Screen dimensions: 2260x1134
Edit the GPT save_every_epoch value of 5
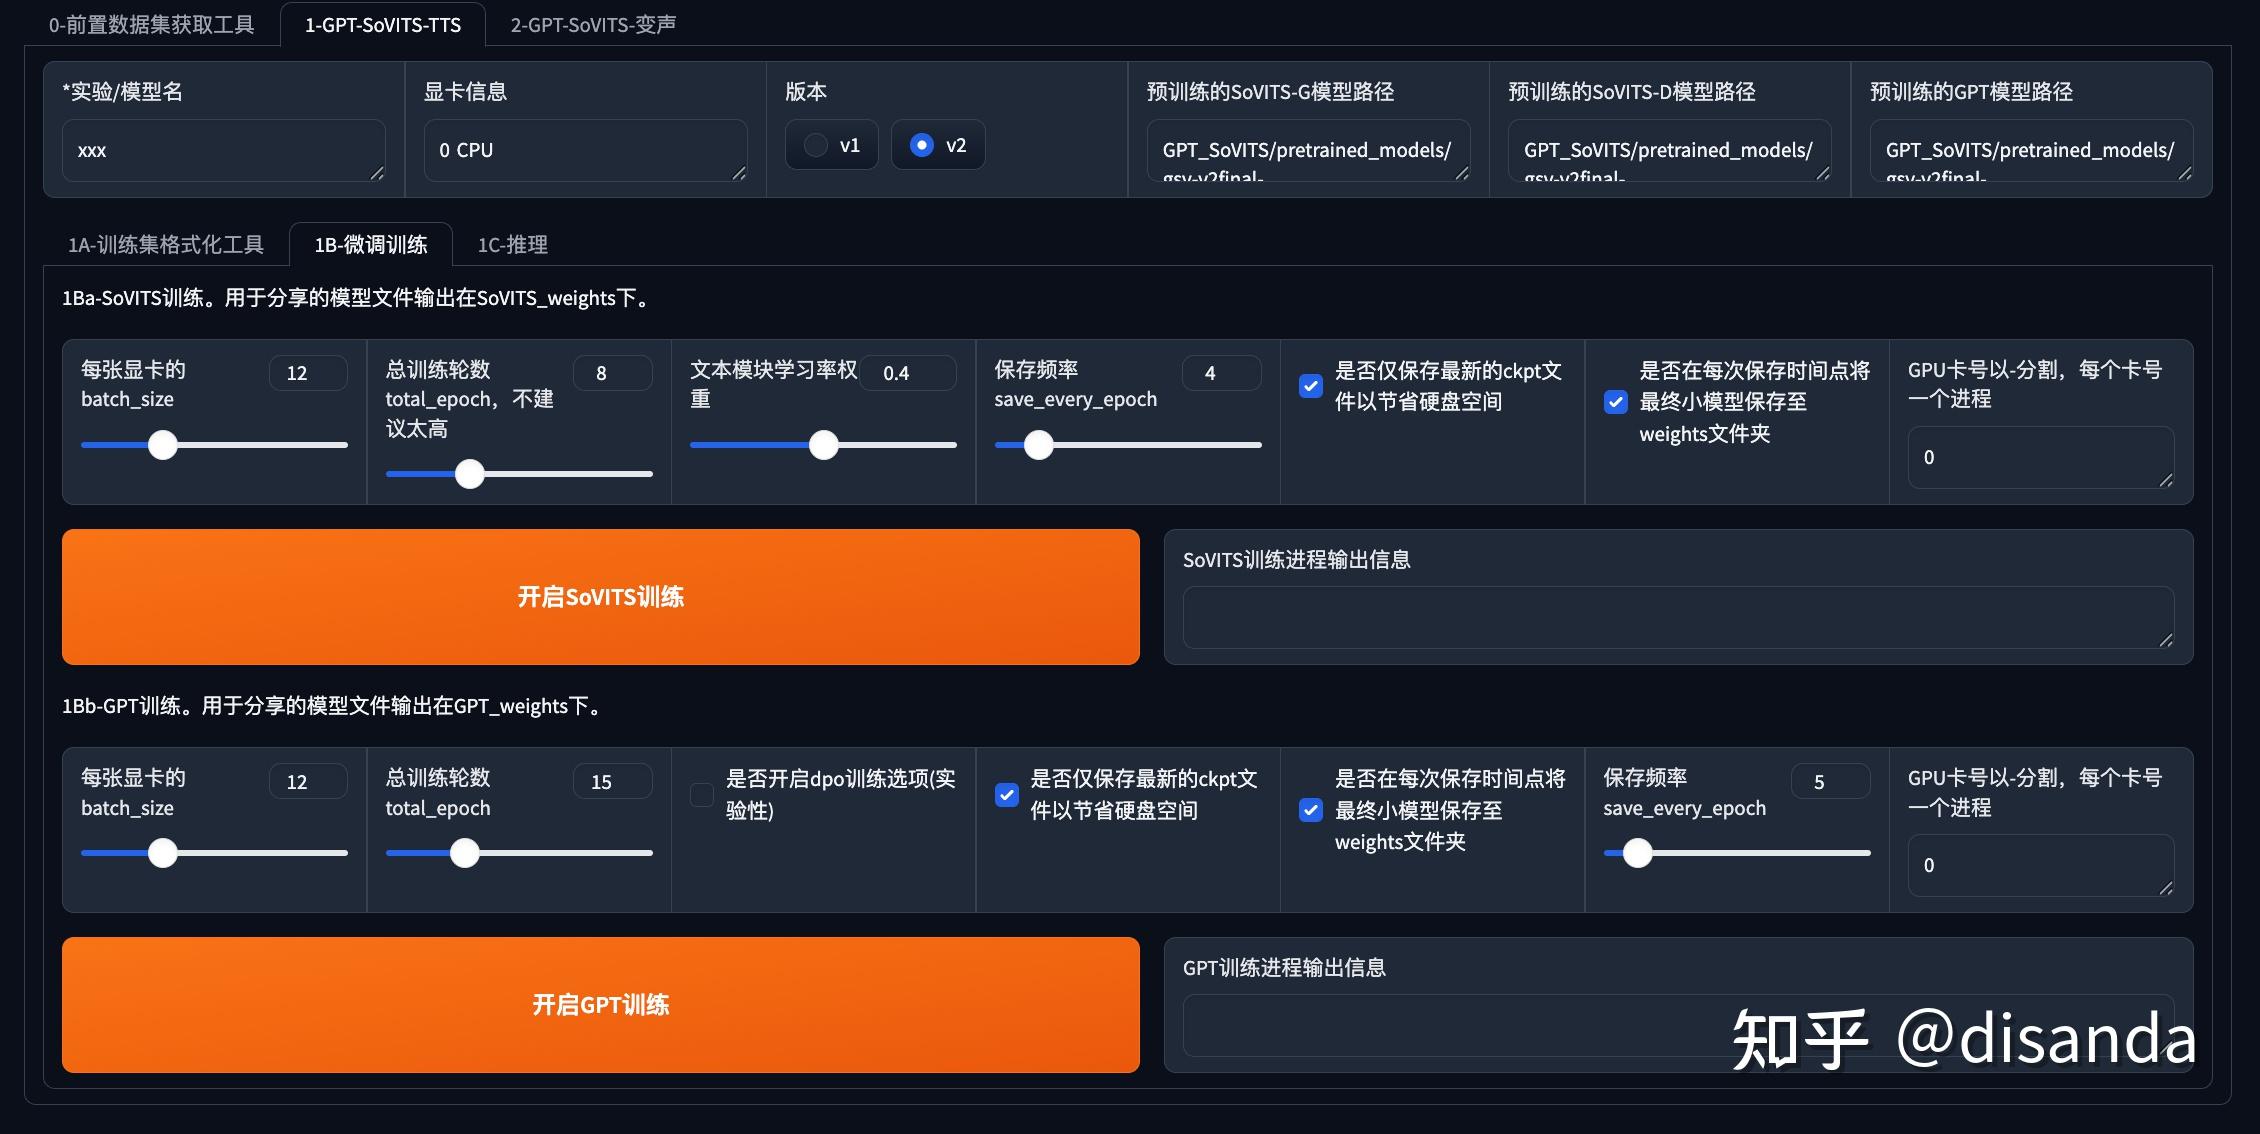1830,781
